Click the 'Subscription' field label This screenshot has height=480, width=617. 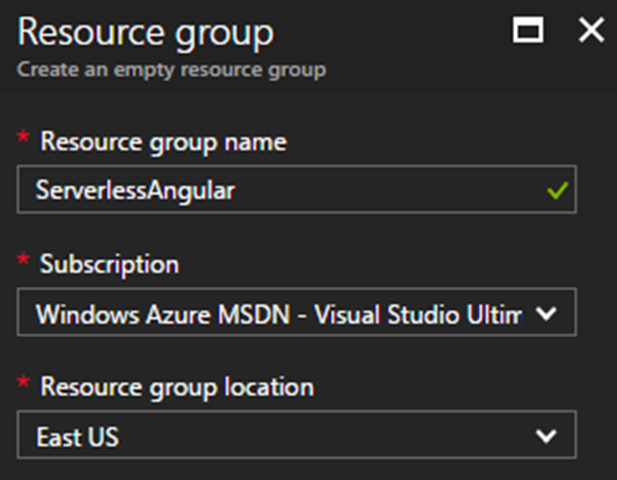[109, 264]
